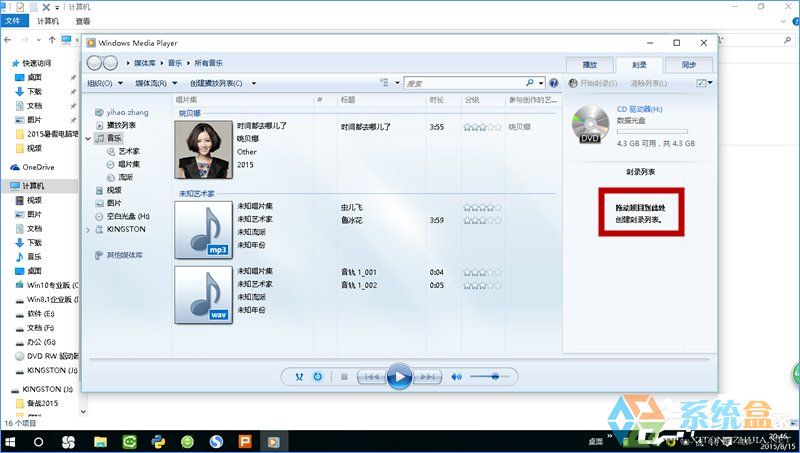Adjust the volume slider
This screenshot has height=453, width=800.
click(490, 376)
